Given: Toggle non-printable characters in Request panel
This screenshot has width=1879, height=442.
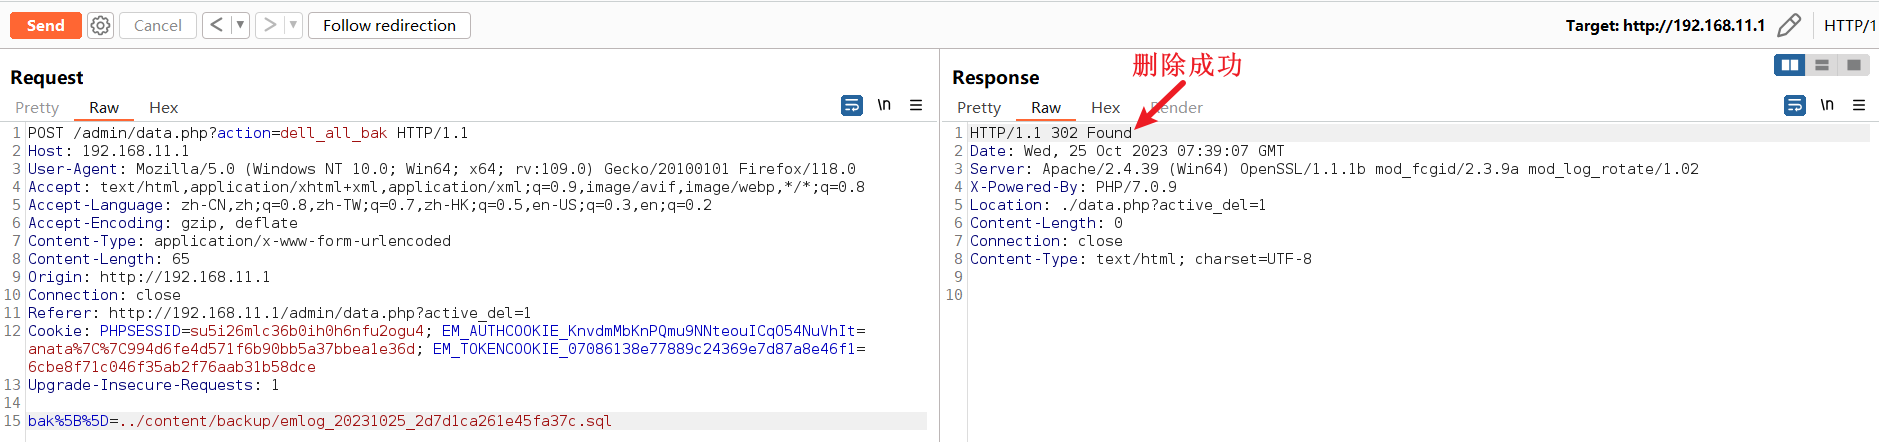Looking at the screenshot, I should tap(884, 105).
